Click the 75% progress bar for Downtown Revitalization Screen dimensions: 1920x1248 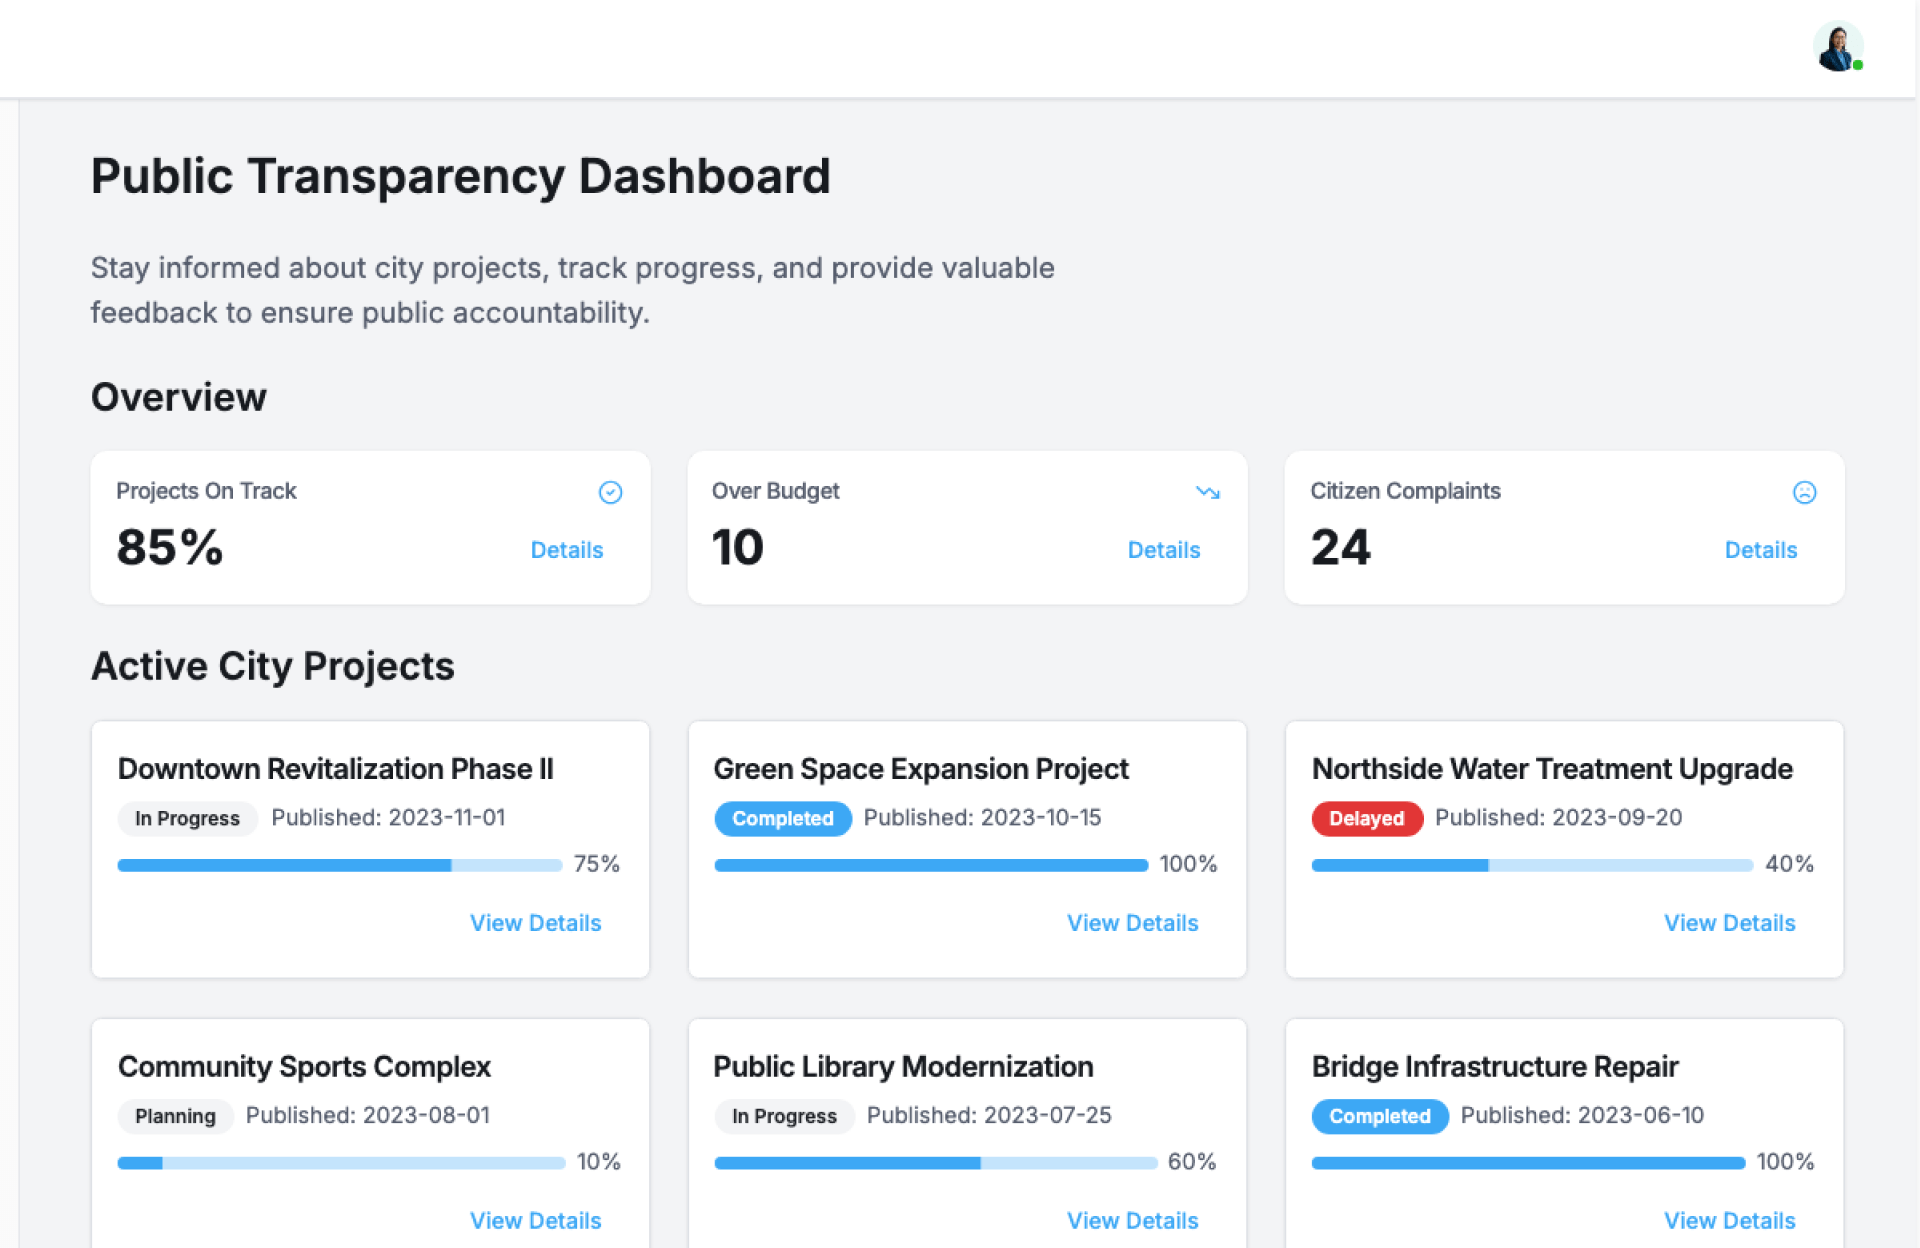click(x=339, y=865)
